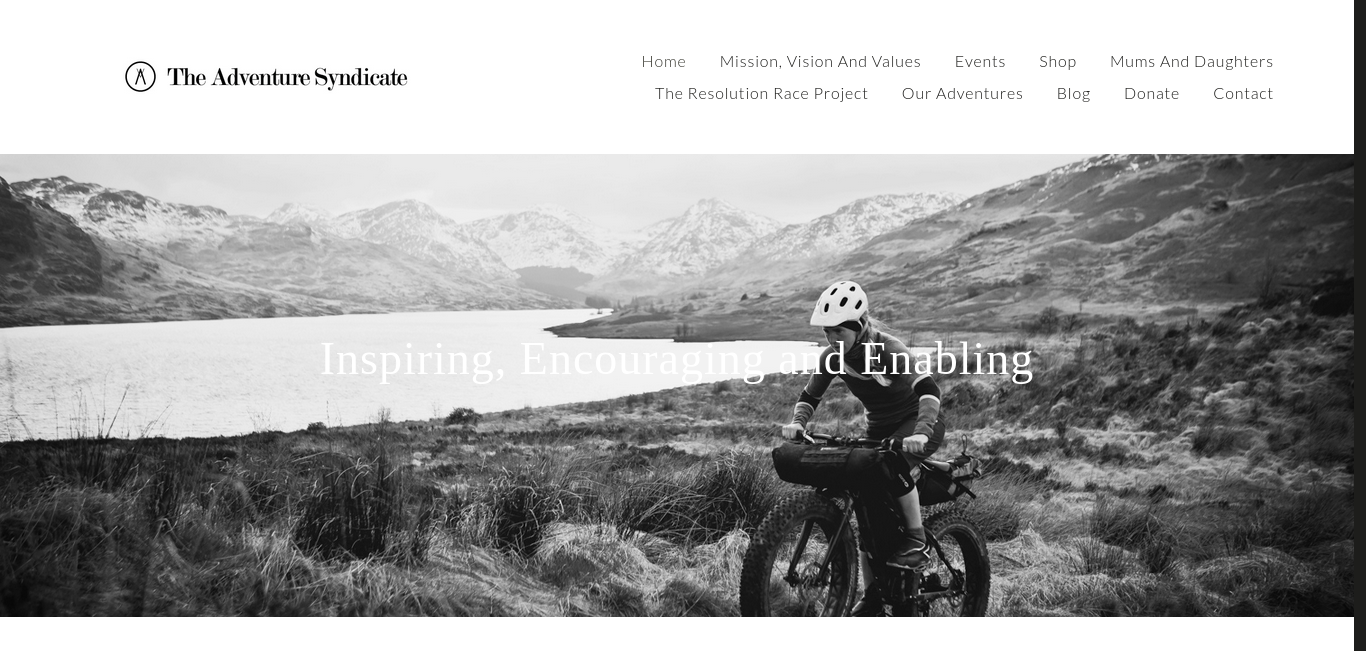Select Mums And Daughters in navigation

[1192, 61]
